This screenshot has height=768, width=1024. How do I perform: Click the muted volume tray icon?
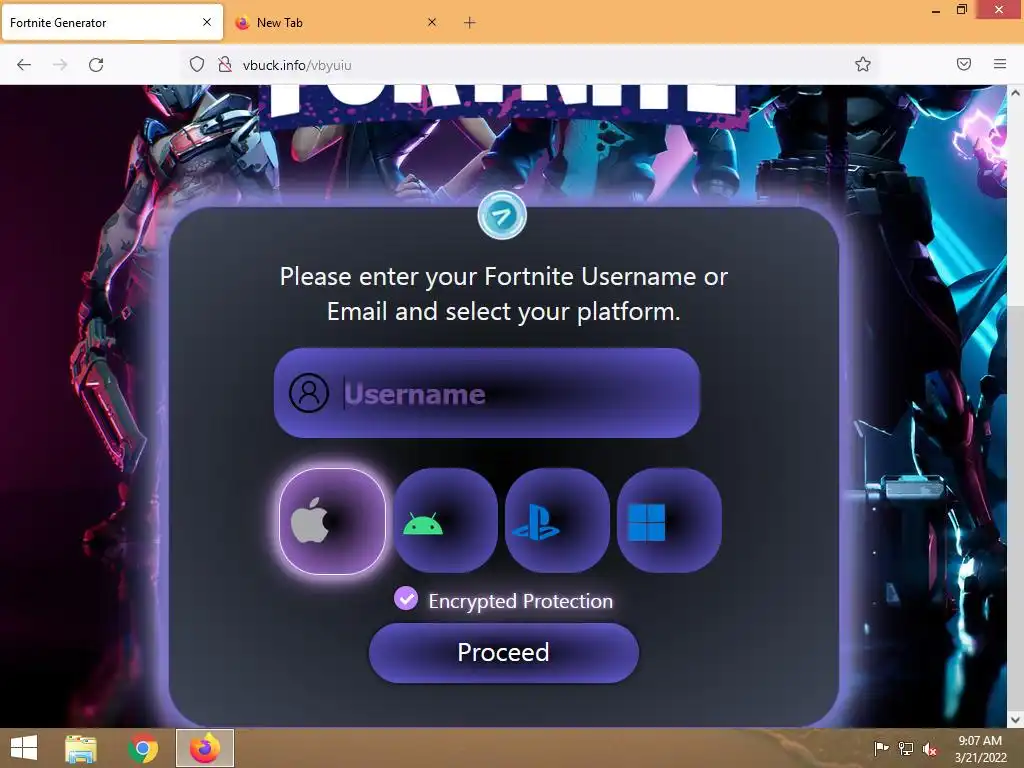(930, 749)
